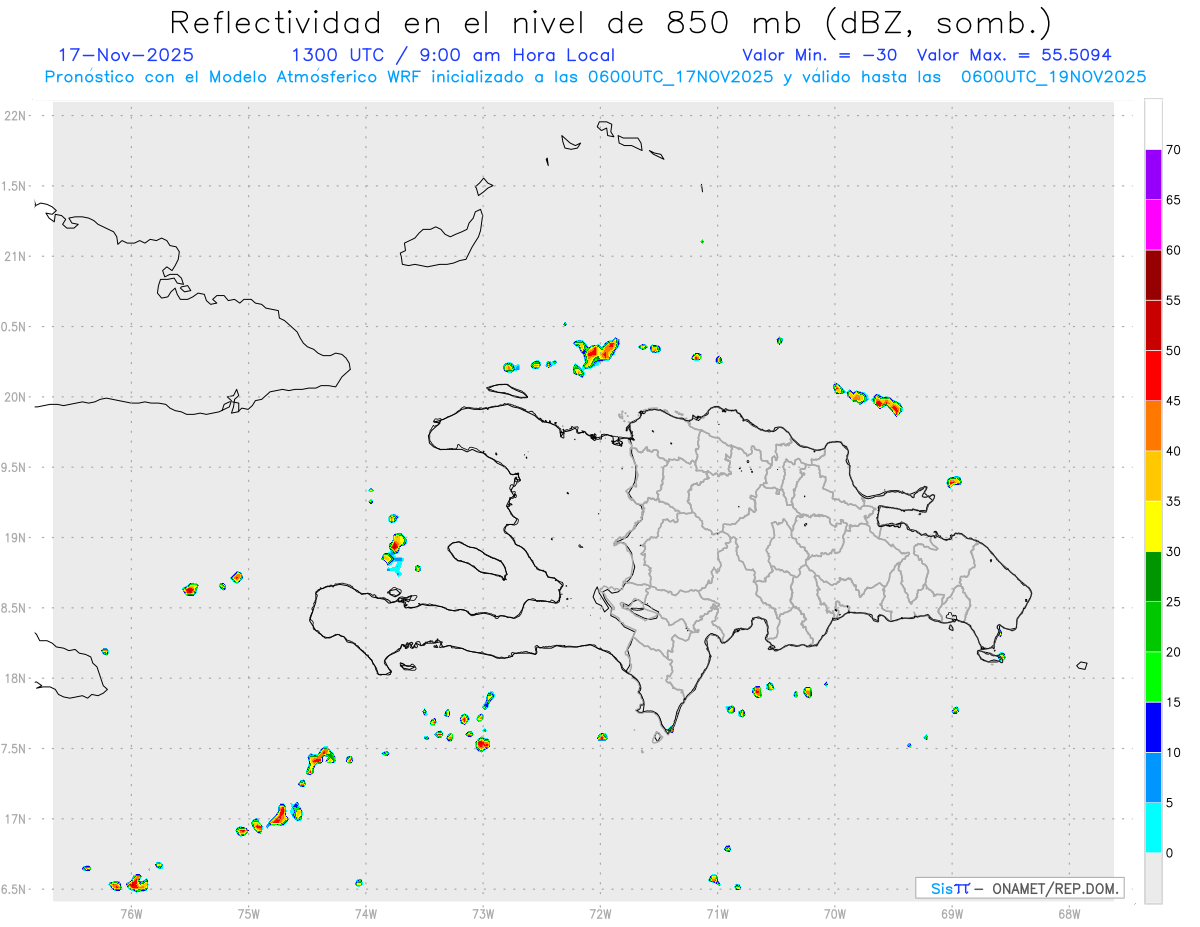Click the 'ONAMET/REP.DOM.' credit label
Viewport: 1200px width, 927px height.
tap(1055, 888)
